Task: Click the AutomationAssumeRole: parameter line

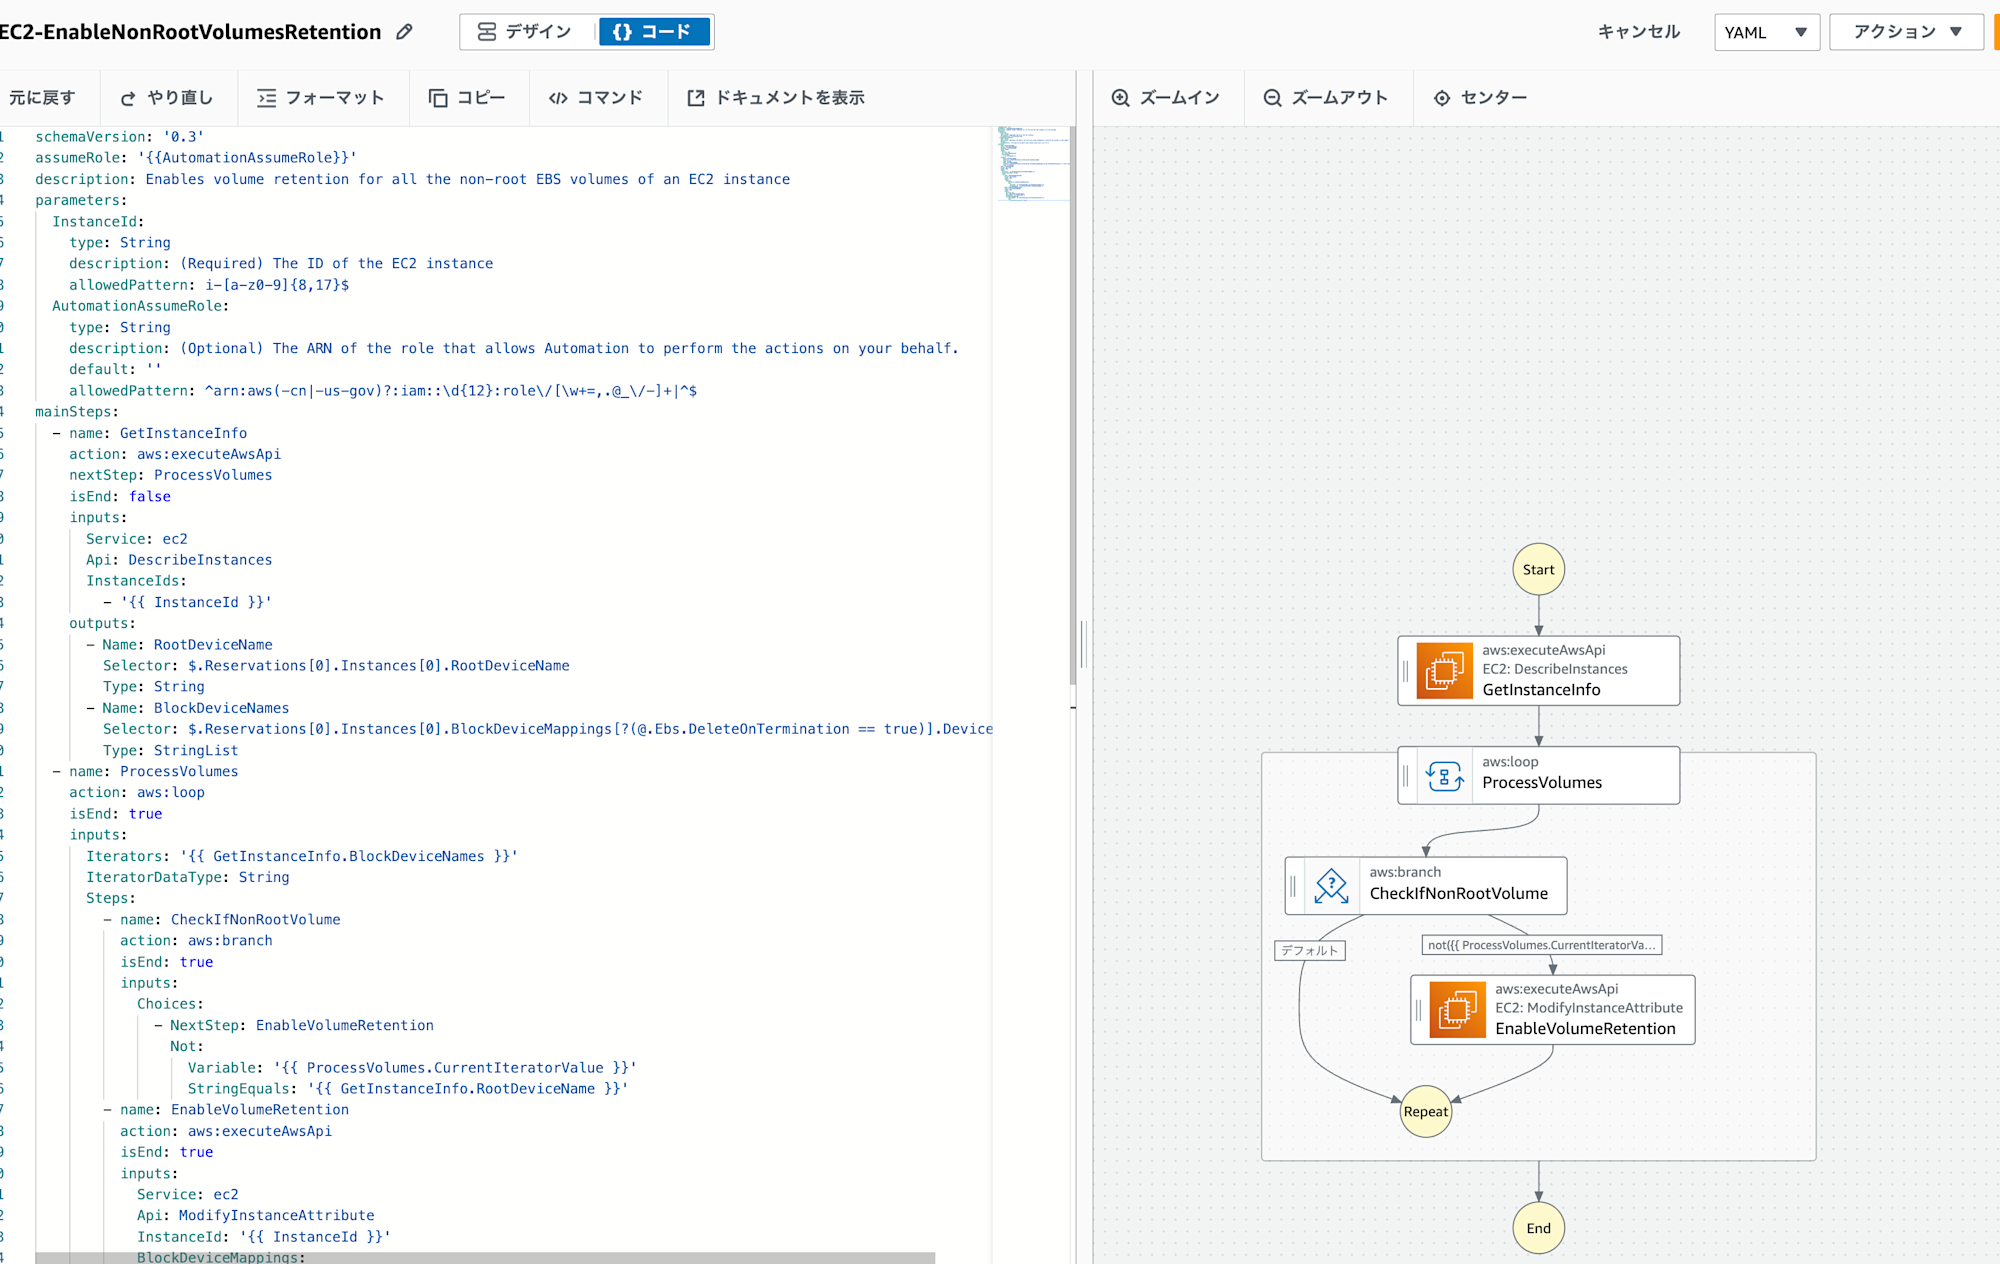Action: coord(141,306)
